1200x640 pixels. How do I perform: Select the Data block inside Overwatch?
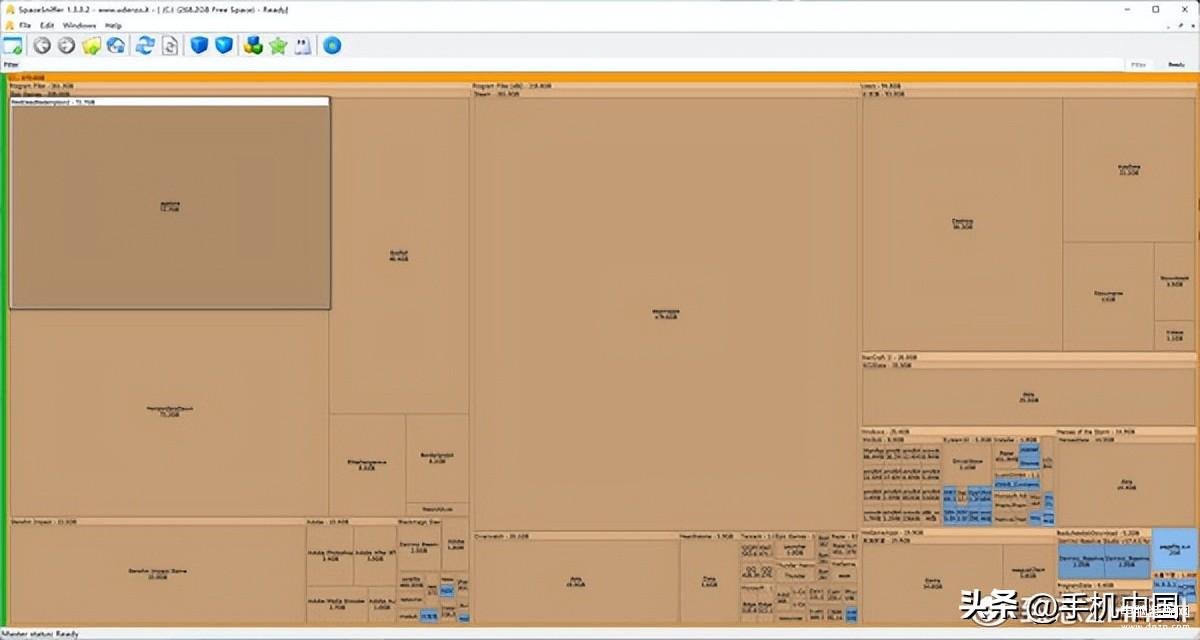tap(577, 581)
